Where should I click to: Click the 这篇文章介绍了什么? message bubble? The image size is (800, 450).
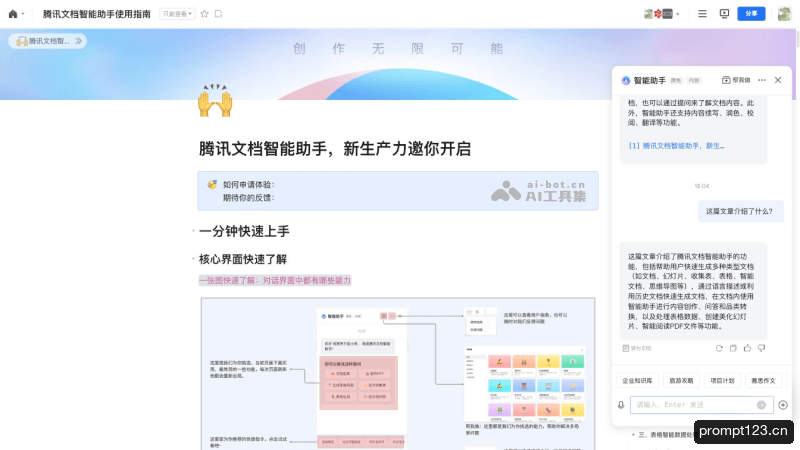coord(739,211)
